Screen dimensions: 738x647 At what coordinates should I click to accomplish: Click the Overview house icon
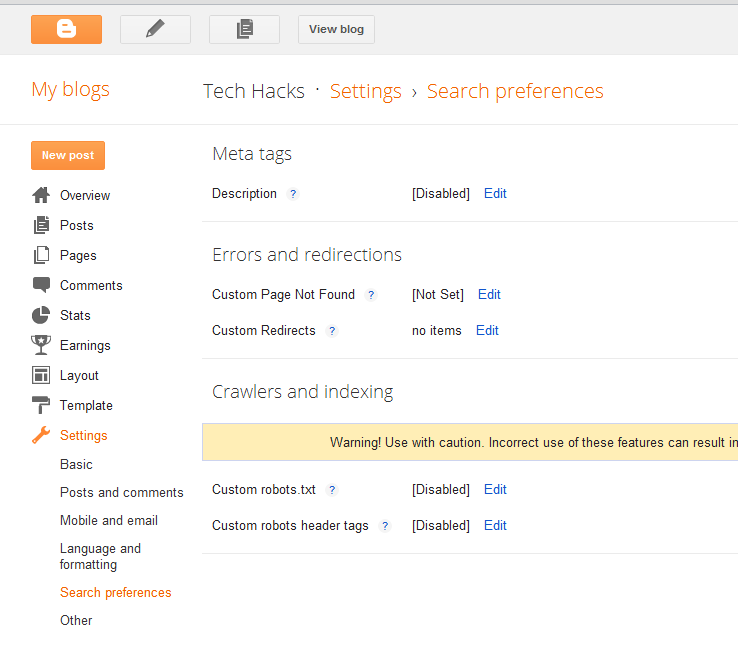pos(41,195)
